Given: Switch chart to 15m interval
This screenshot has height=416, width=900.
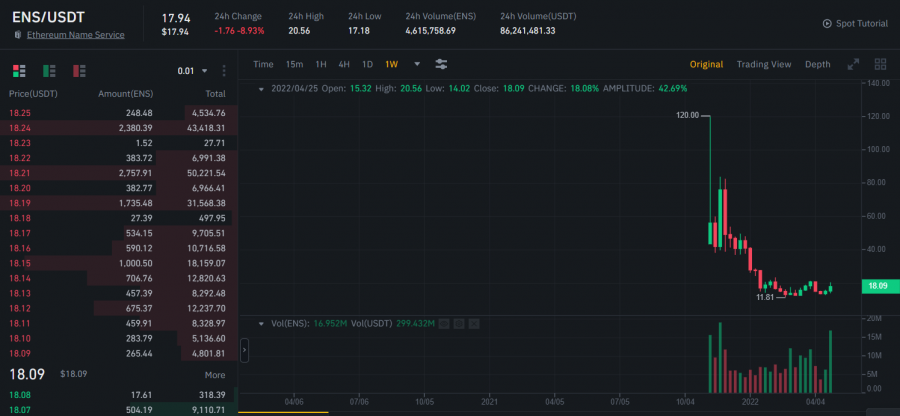Looking at the screenshot, I should 294,64.
